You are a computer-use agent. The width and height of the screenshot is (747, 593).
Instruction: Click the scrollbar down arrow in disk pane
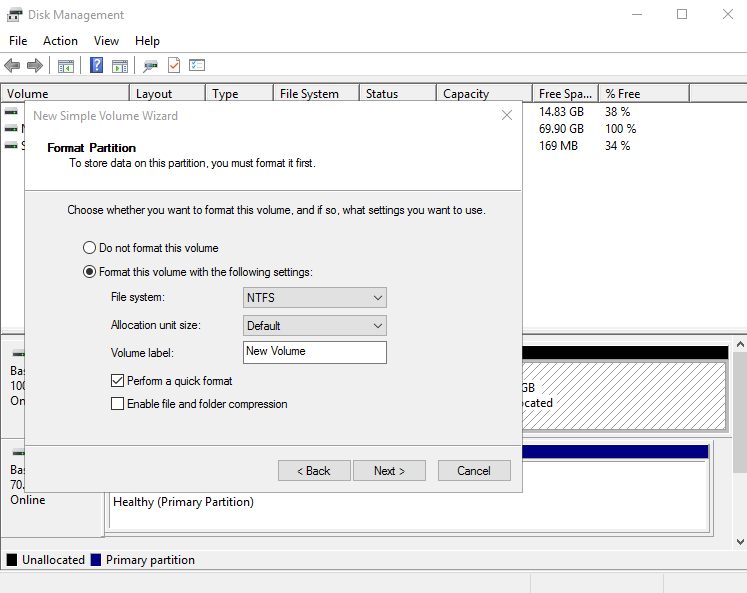740,542
